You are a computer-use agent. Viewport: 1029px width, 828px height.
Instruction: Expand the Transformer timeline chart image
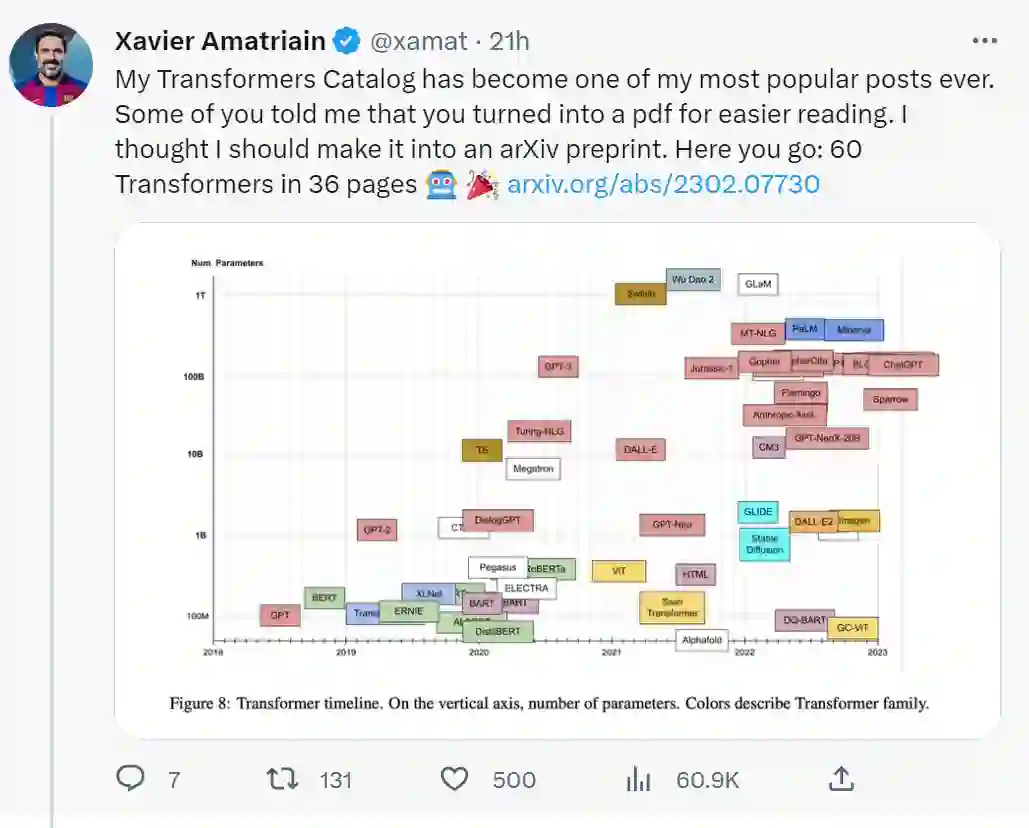click(x=557, y=480)
